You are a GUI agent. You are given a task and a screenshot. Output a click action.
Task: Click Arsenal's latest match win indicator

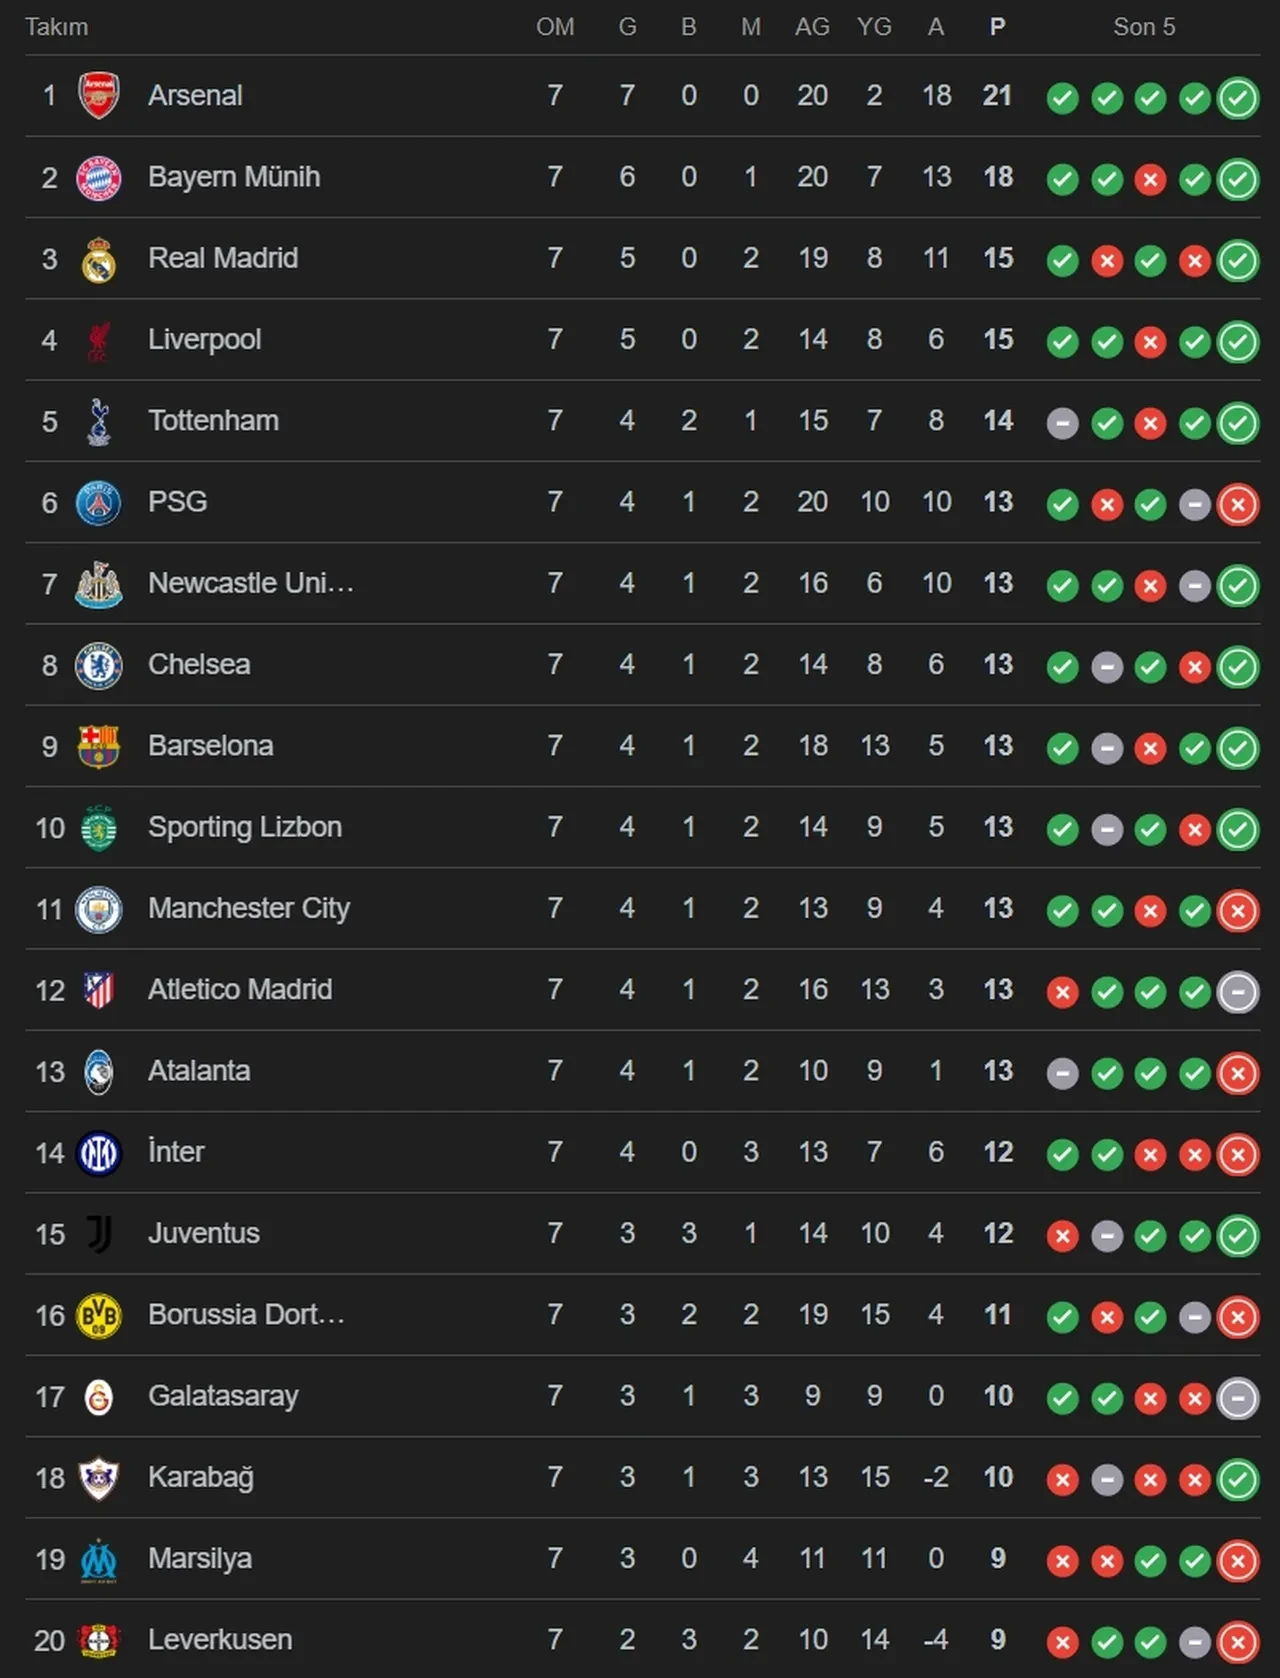(1238, 98)
